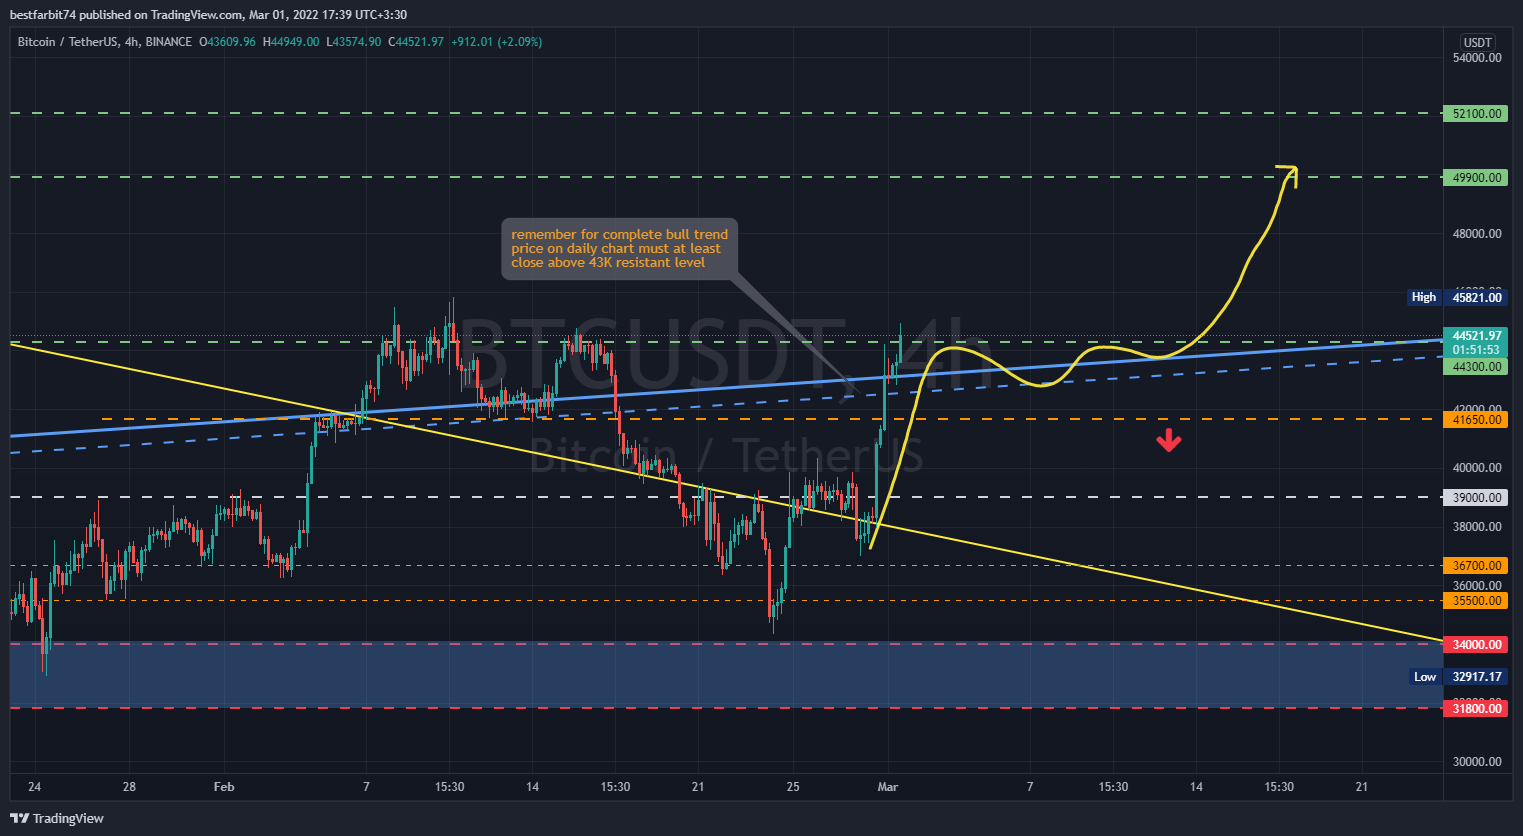Click the close value C44521.97

click(x=416, y=42)
